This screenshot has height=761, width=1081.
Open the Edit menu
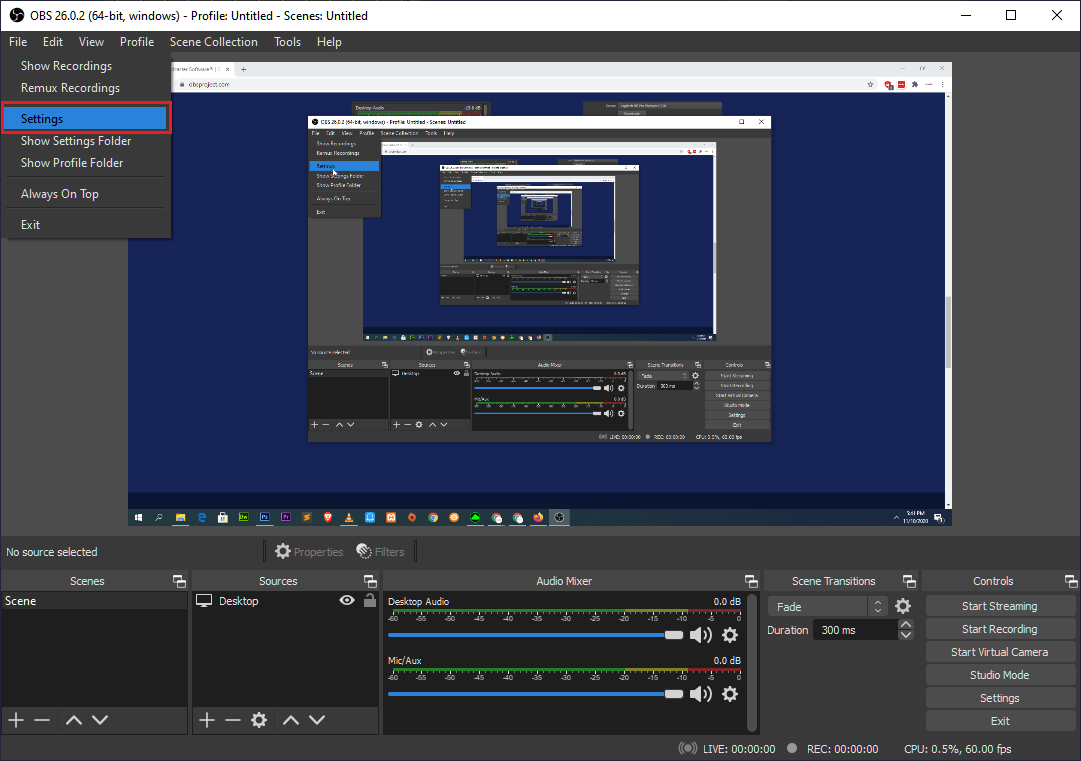click(52, 41)
